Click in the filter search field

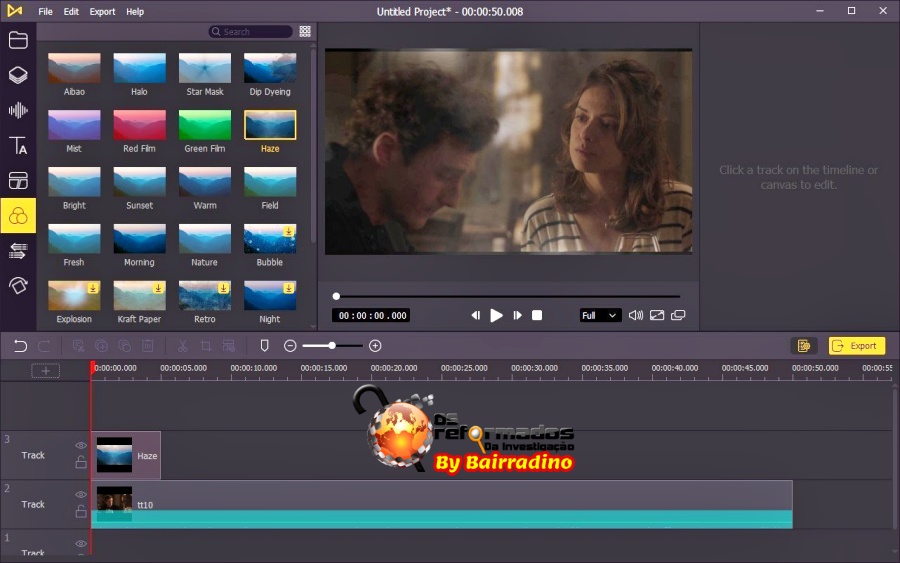coord(251,32)
